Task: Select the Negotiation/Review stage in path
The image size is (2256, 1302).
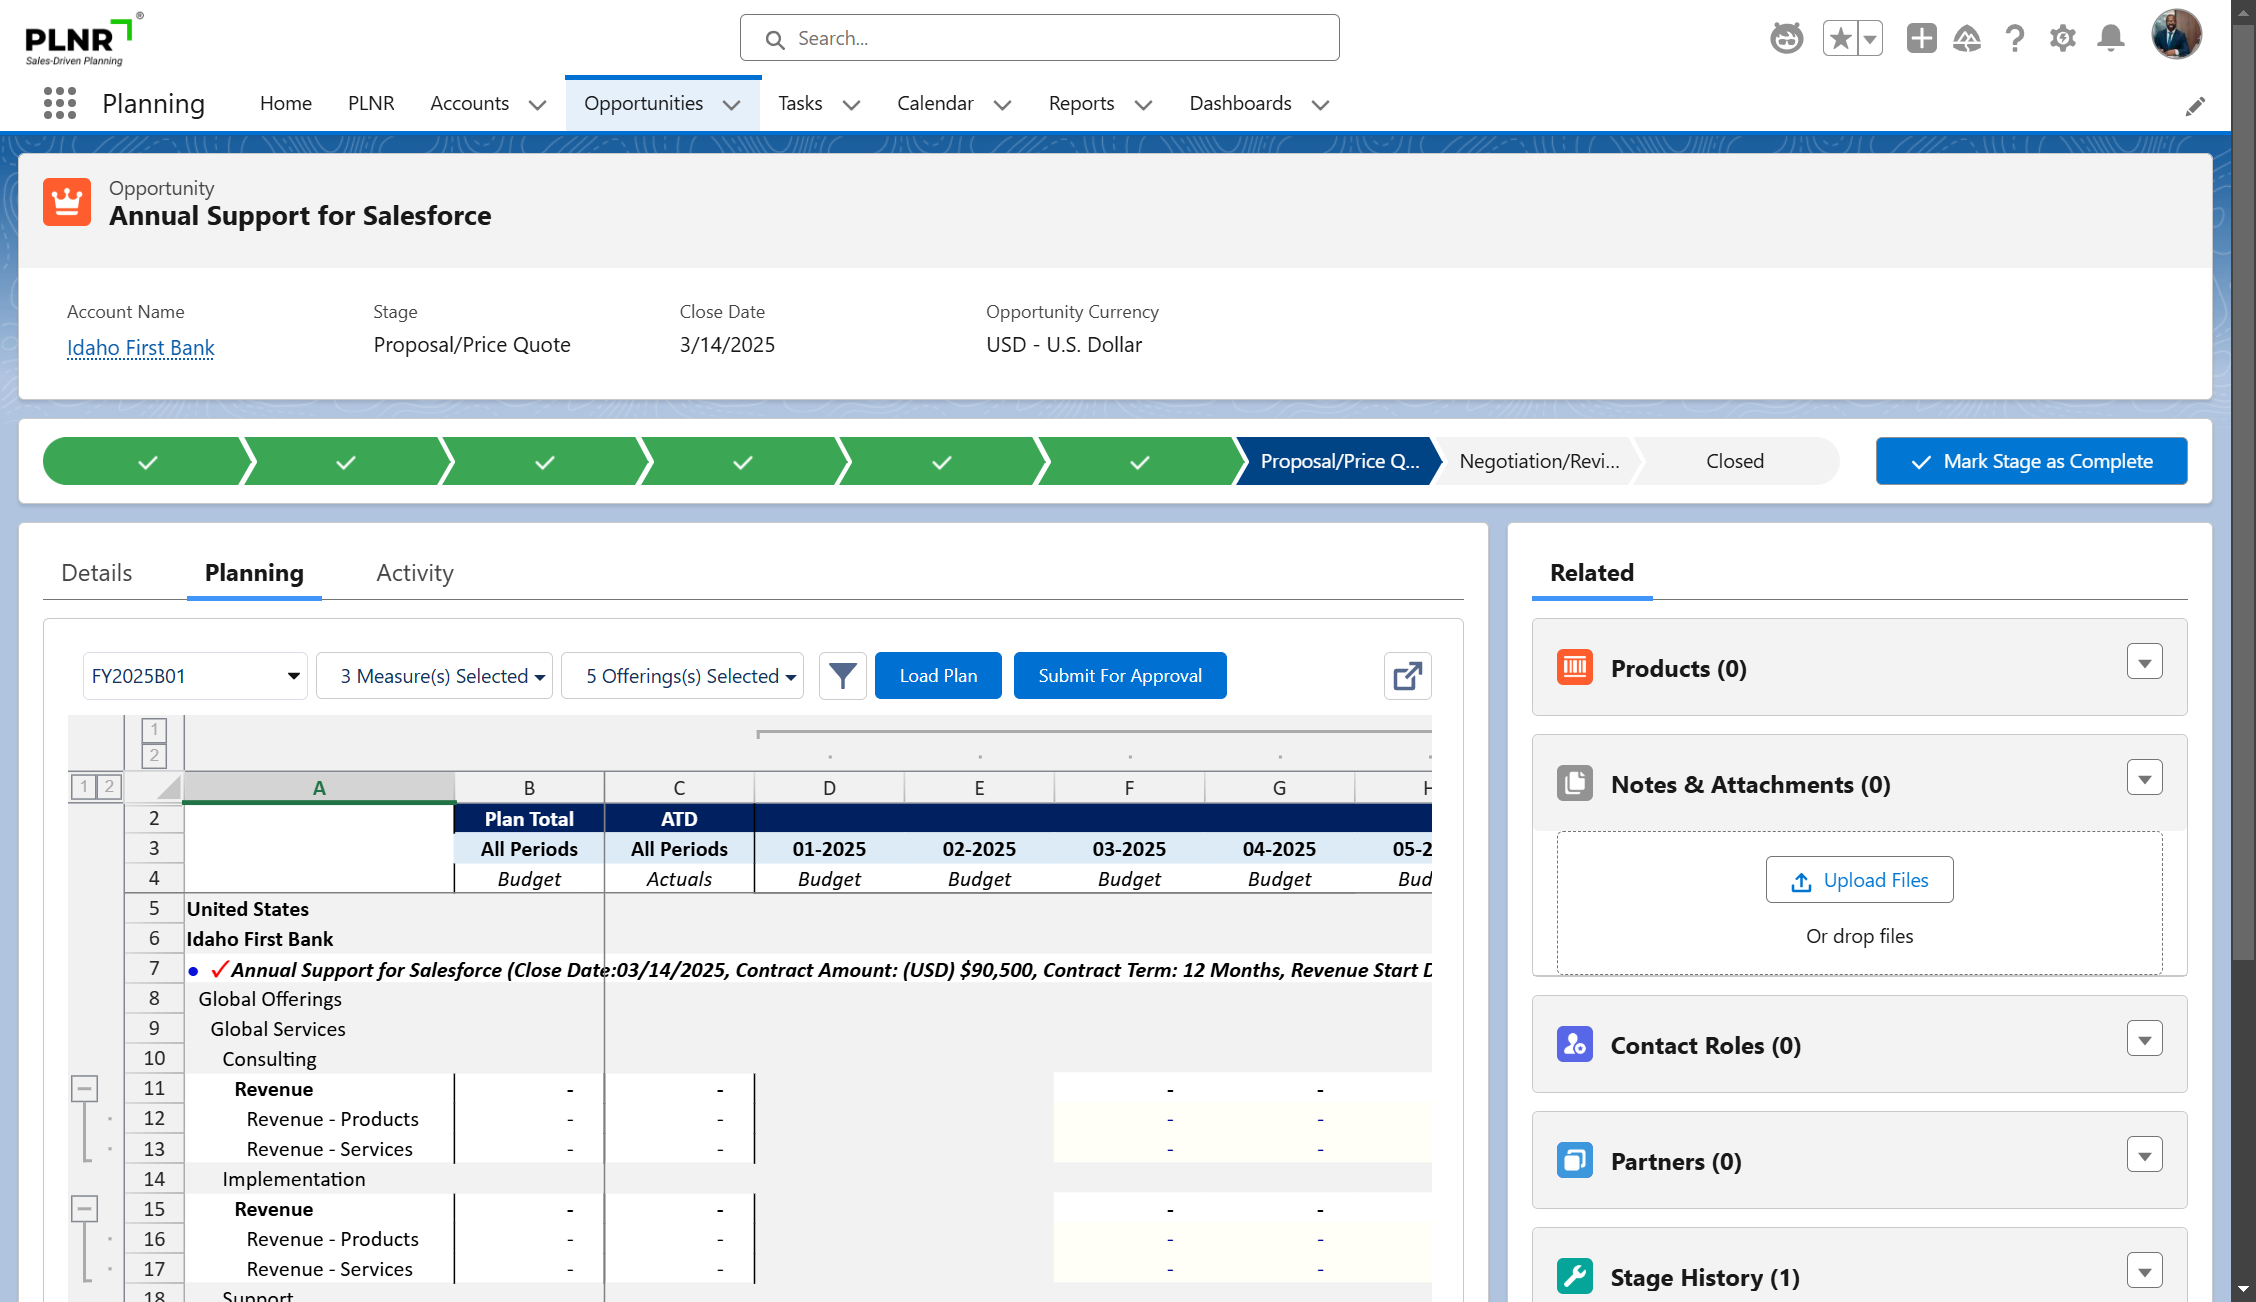Action: click(x=1538, y=461)
